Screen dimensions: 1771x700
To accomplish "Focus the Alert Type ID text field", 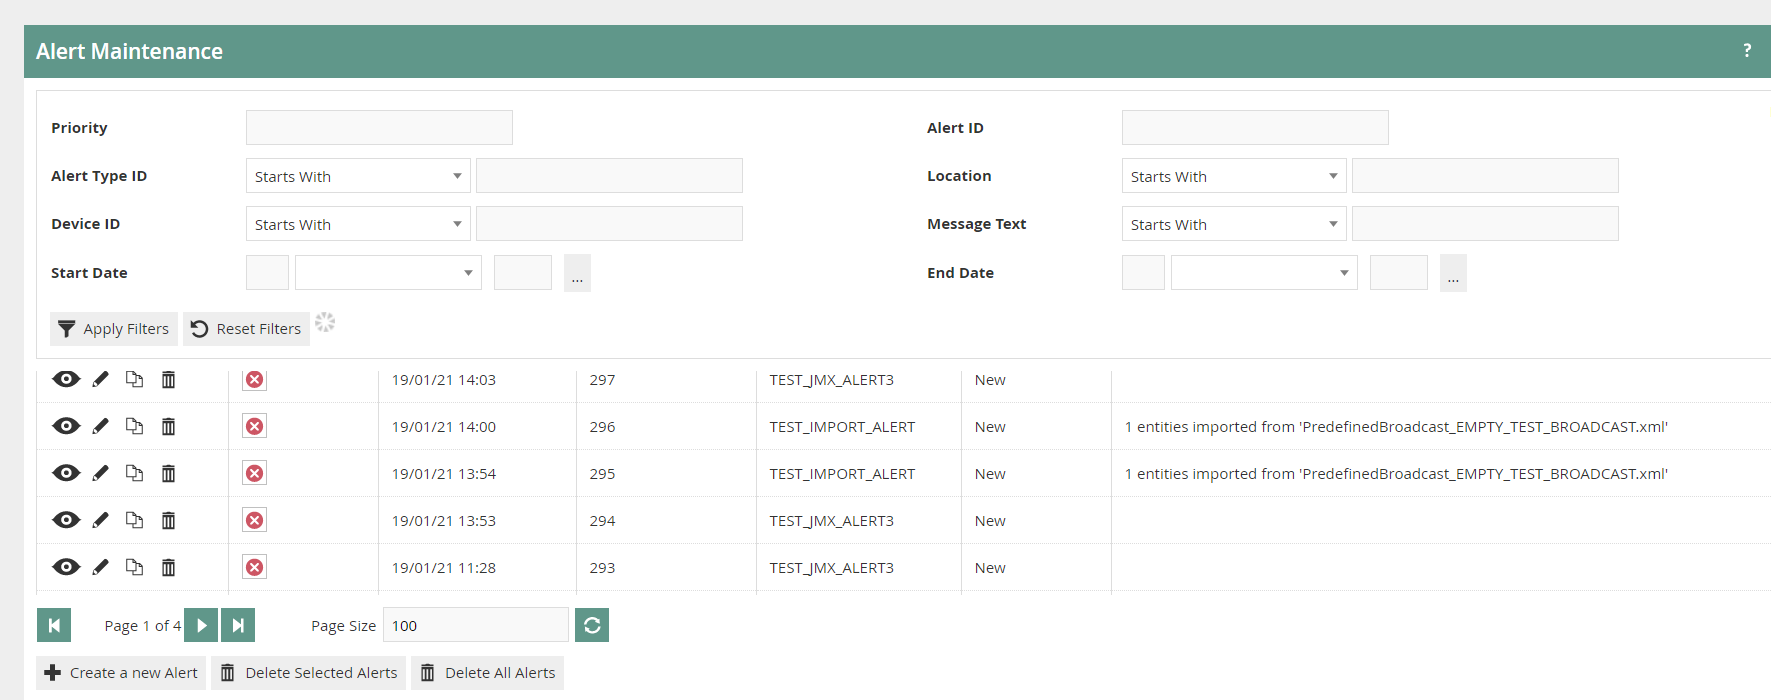I will (x=609, y=175).
